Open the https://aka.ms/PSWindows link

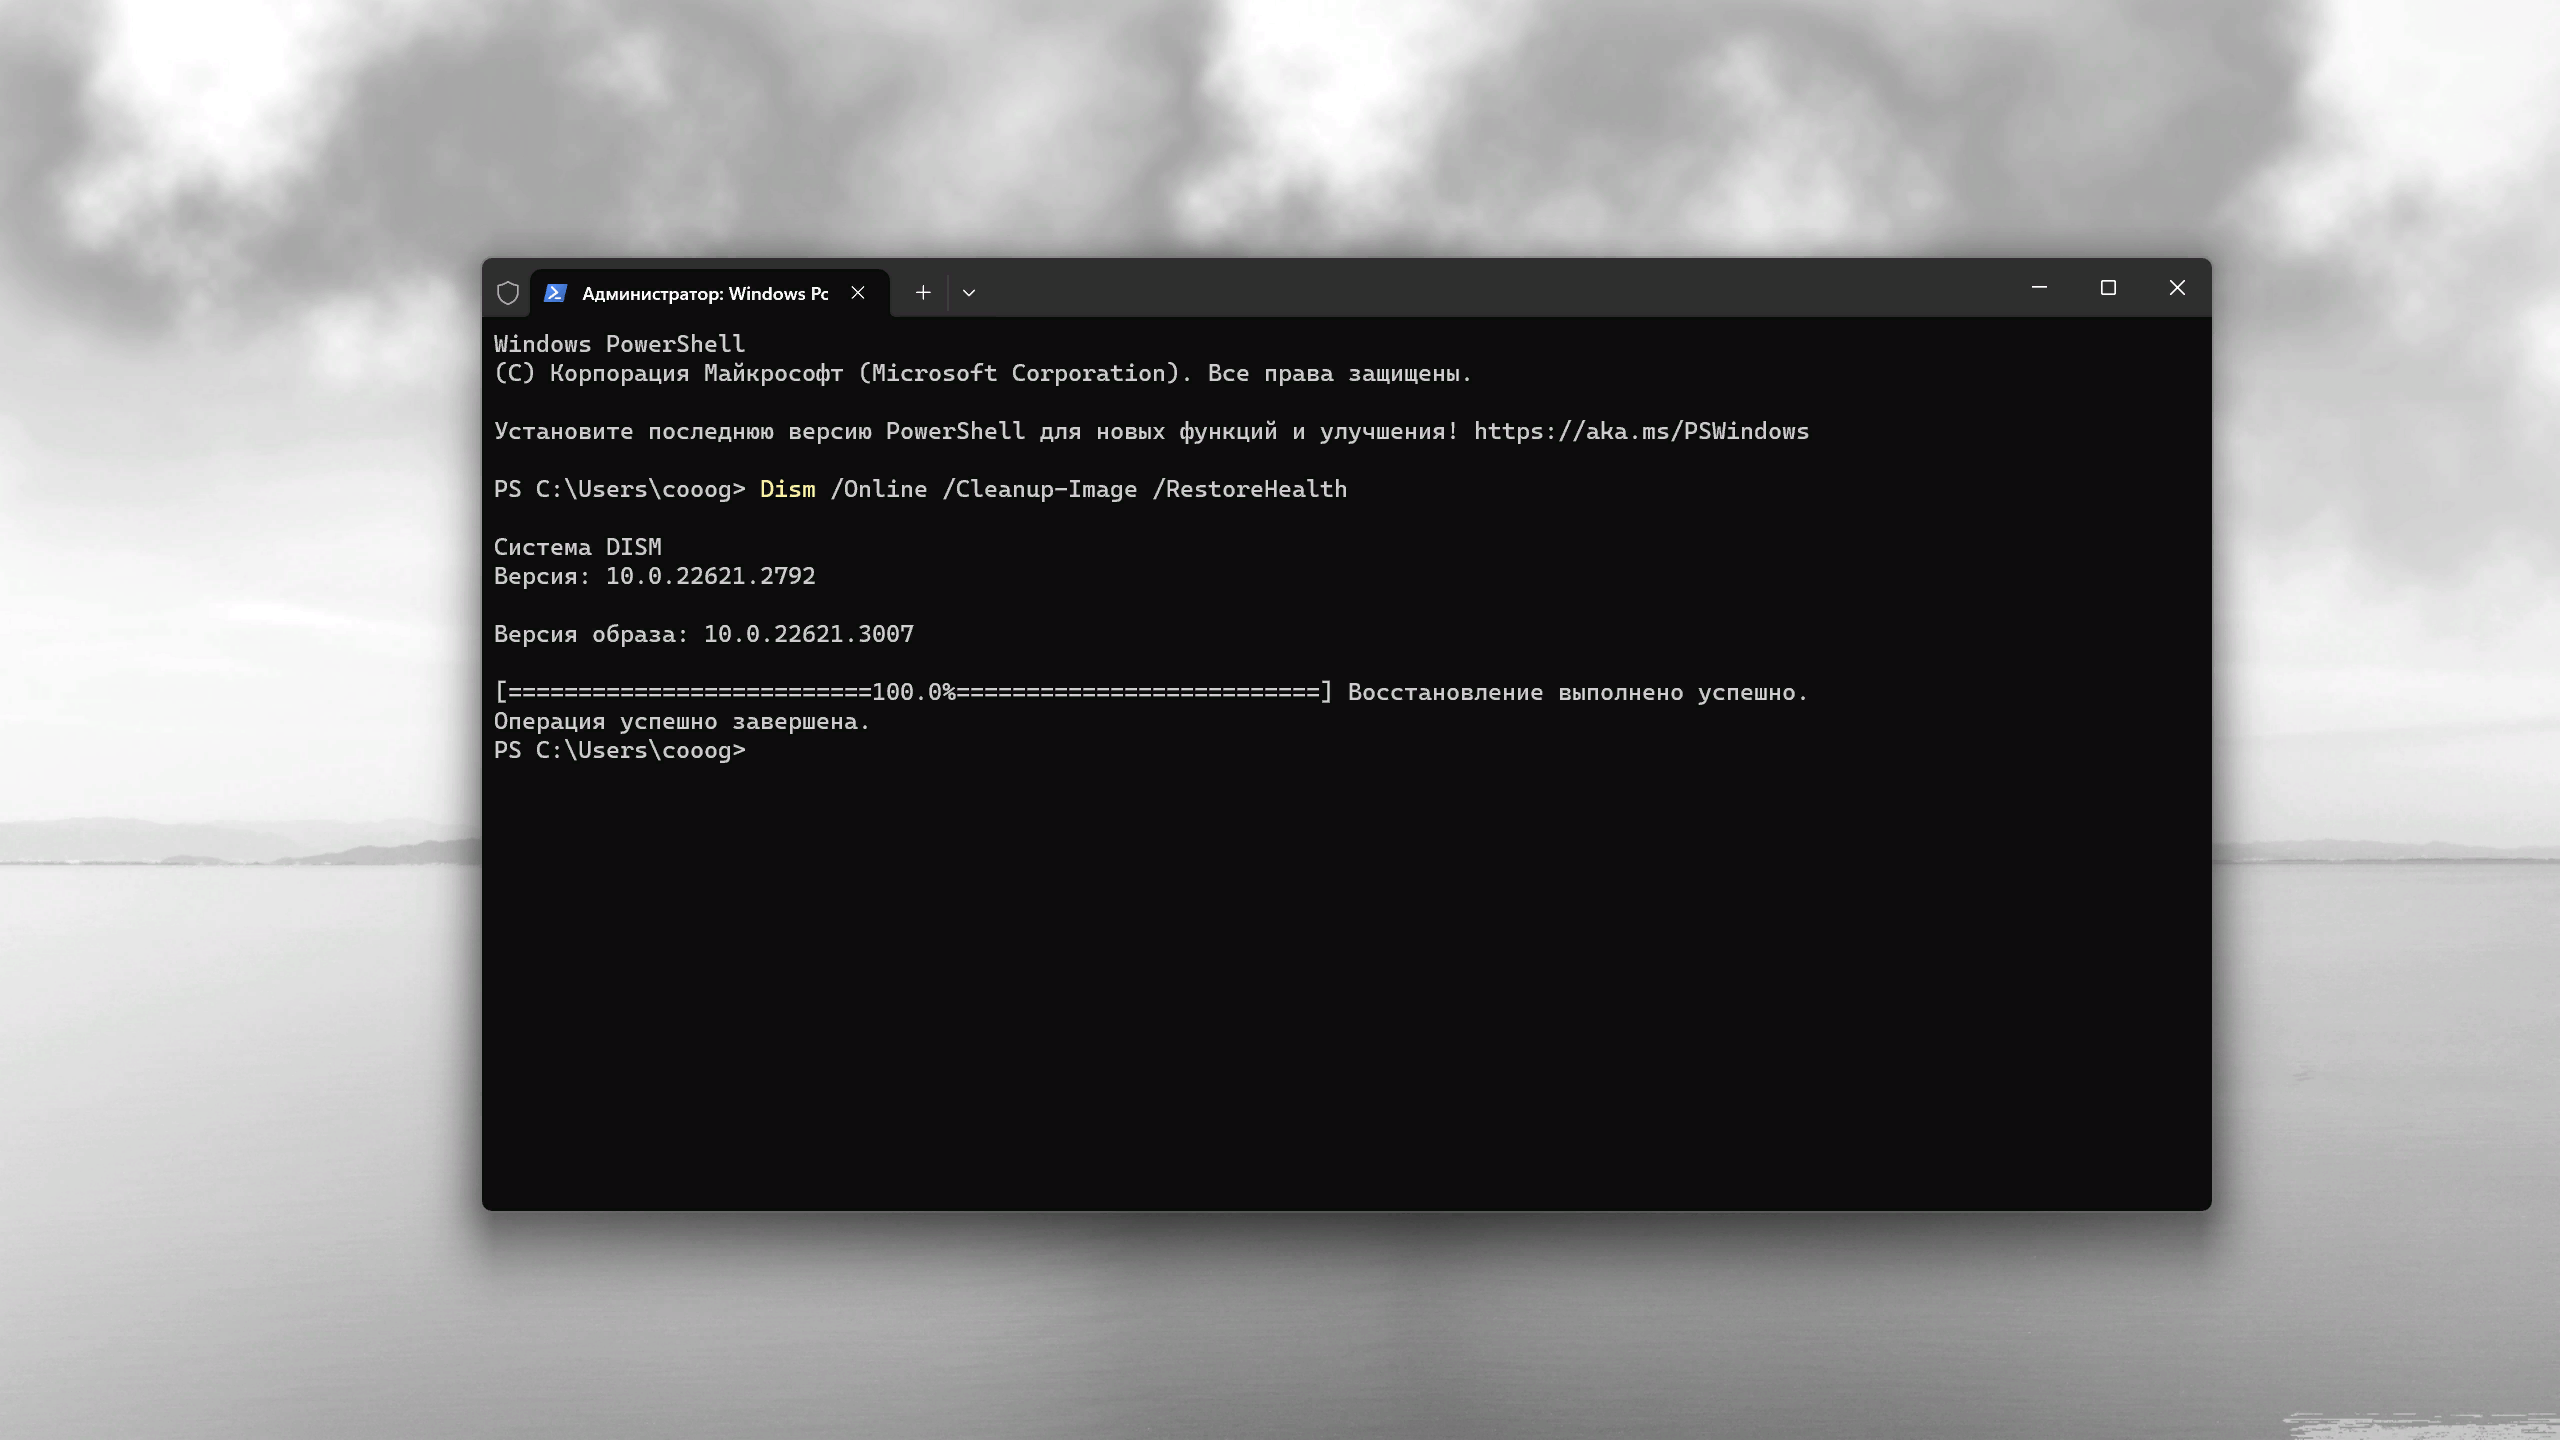1641,431
